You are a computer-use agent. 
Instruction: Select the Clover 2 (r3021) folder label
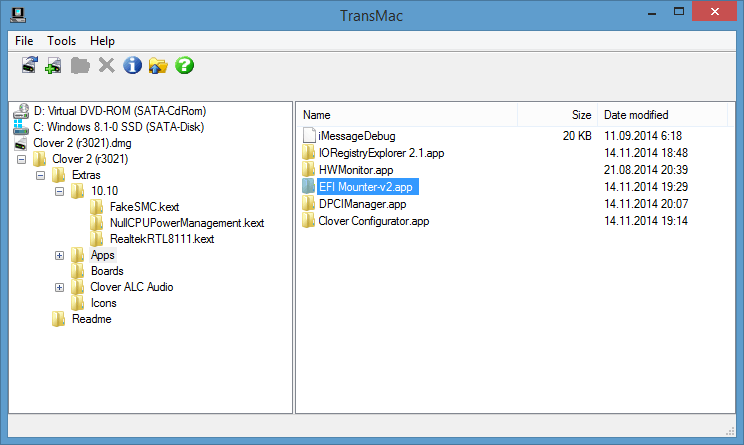click(x=90, y=159)
